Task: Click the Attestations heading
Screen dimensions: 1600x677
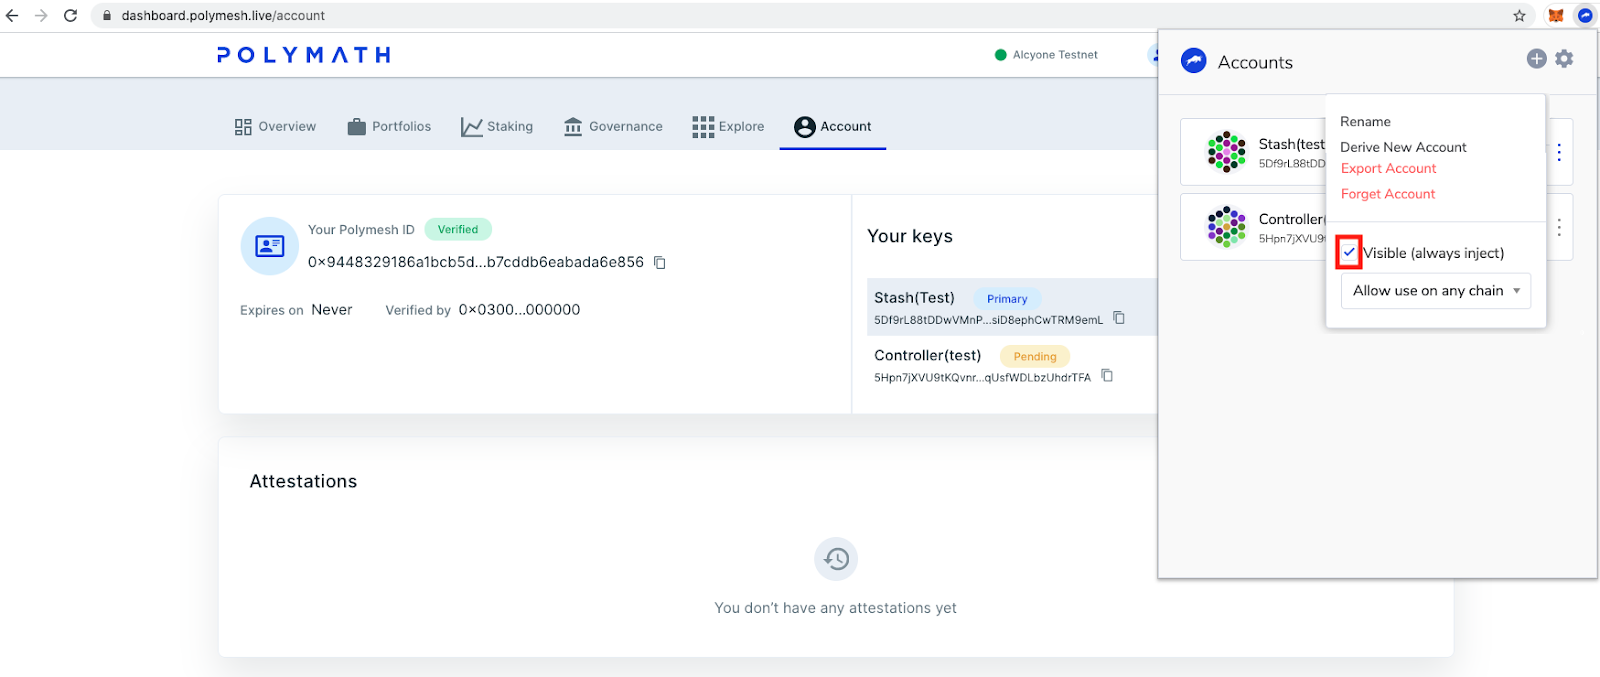Action: tap(303, 481)
